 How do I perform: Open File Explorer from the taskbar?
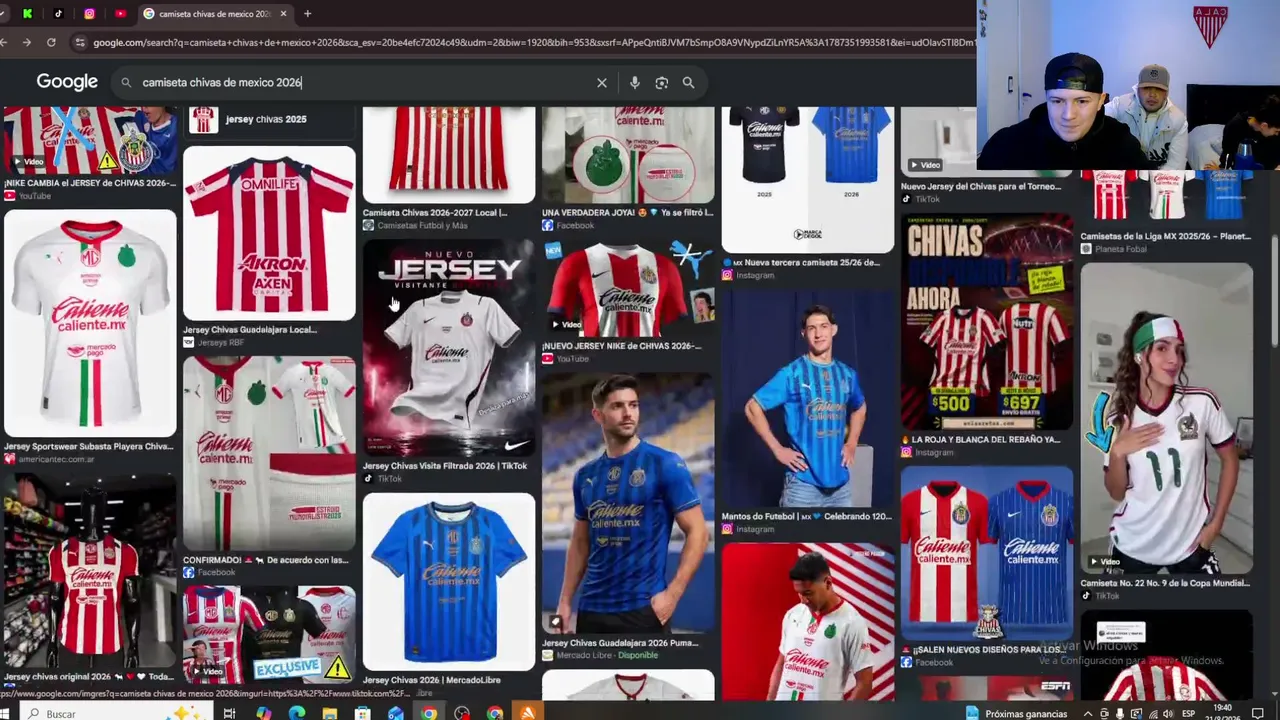point(329,713)
